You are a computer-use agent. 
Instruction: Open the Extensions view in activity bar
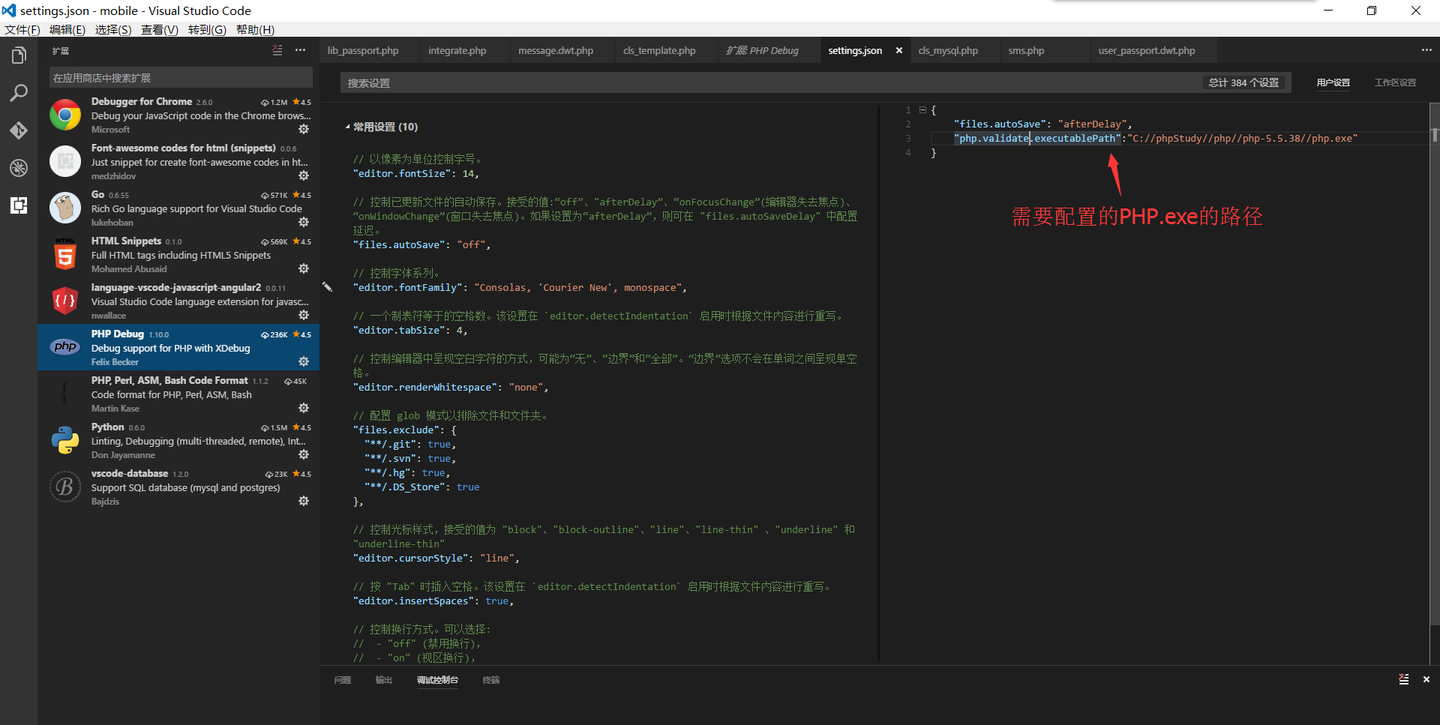click(x=18, y=205)
